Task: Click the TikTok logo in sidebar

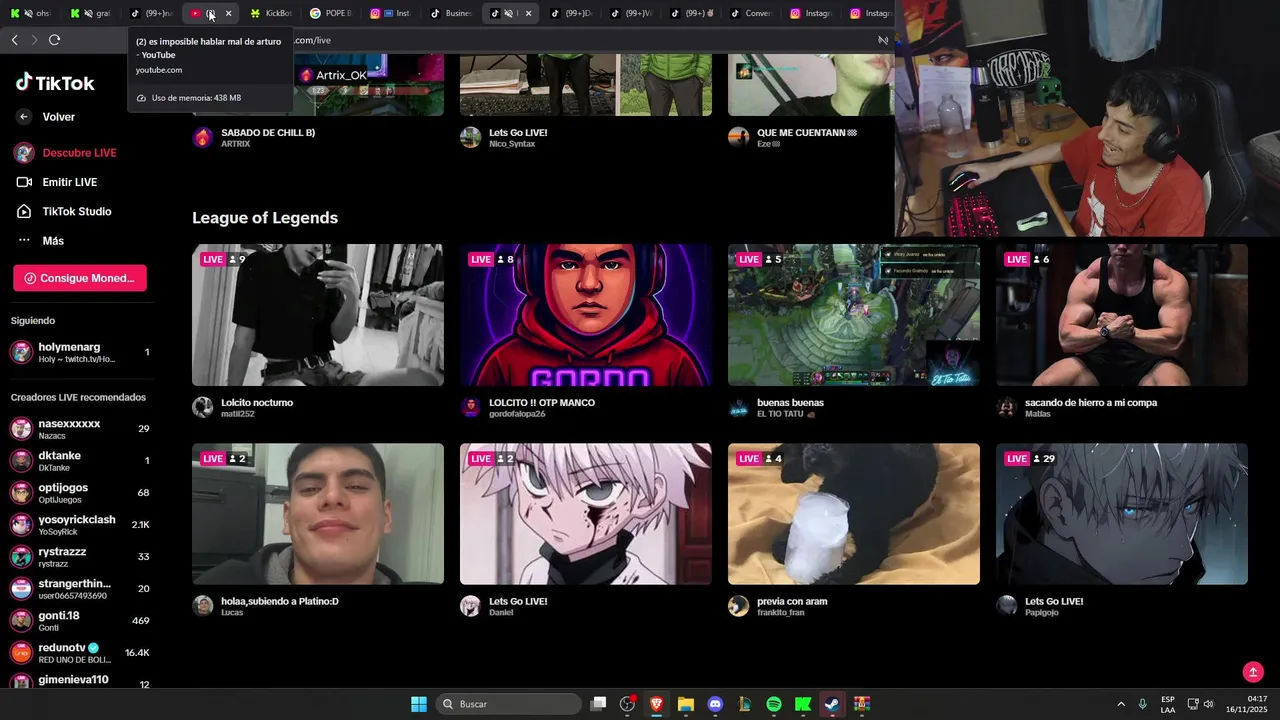Action: [x=55, y=83]
